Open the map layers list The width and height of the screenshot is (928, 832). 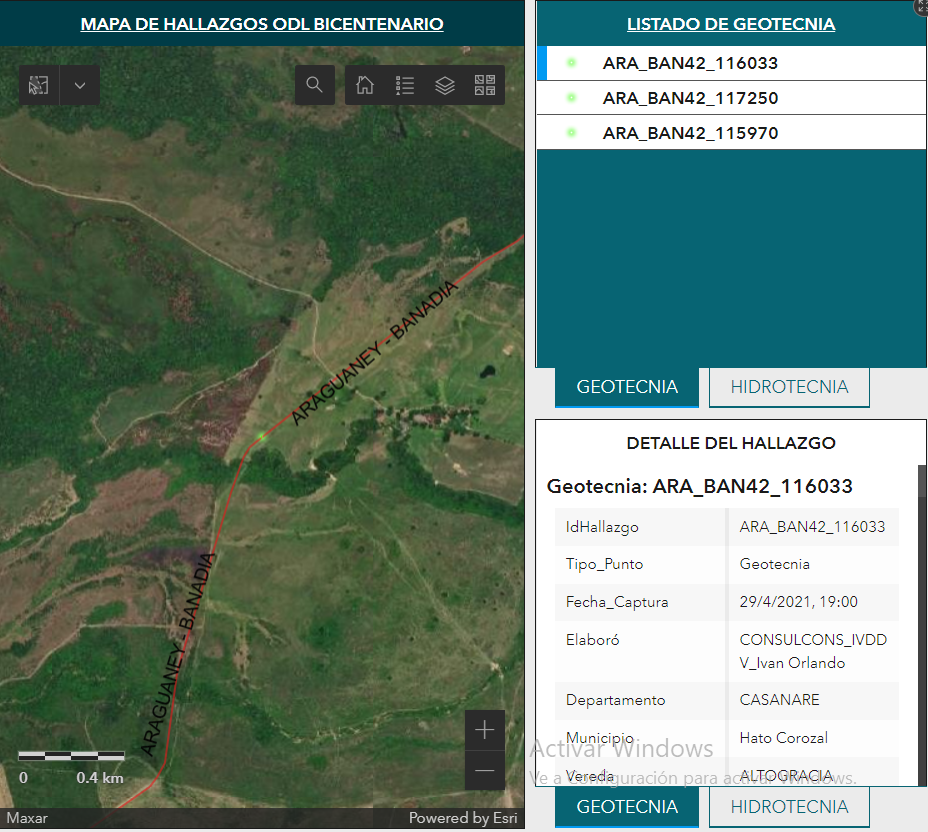[445, 86]
